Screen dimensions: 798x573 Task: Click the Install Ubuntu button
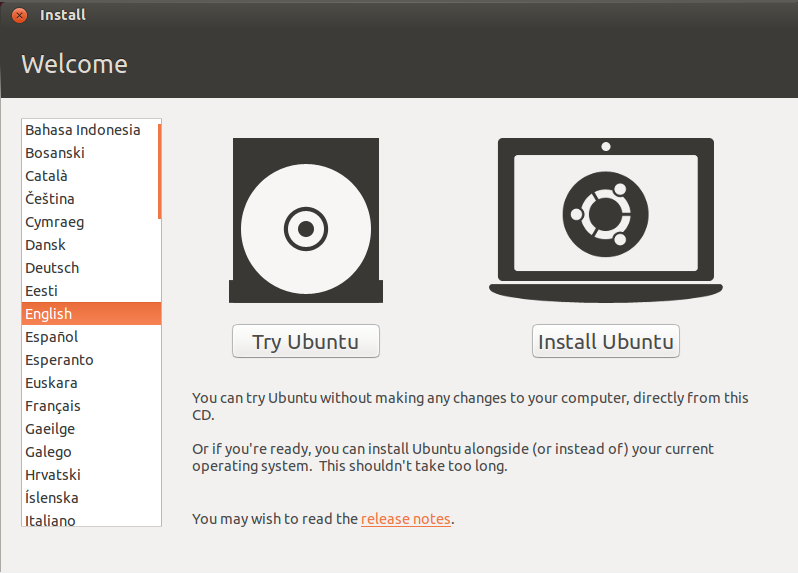click(606, 341)
